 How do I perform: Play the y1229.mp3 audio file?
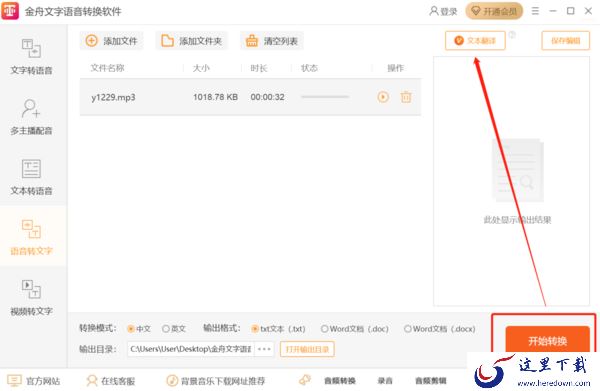point(383,97)
